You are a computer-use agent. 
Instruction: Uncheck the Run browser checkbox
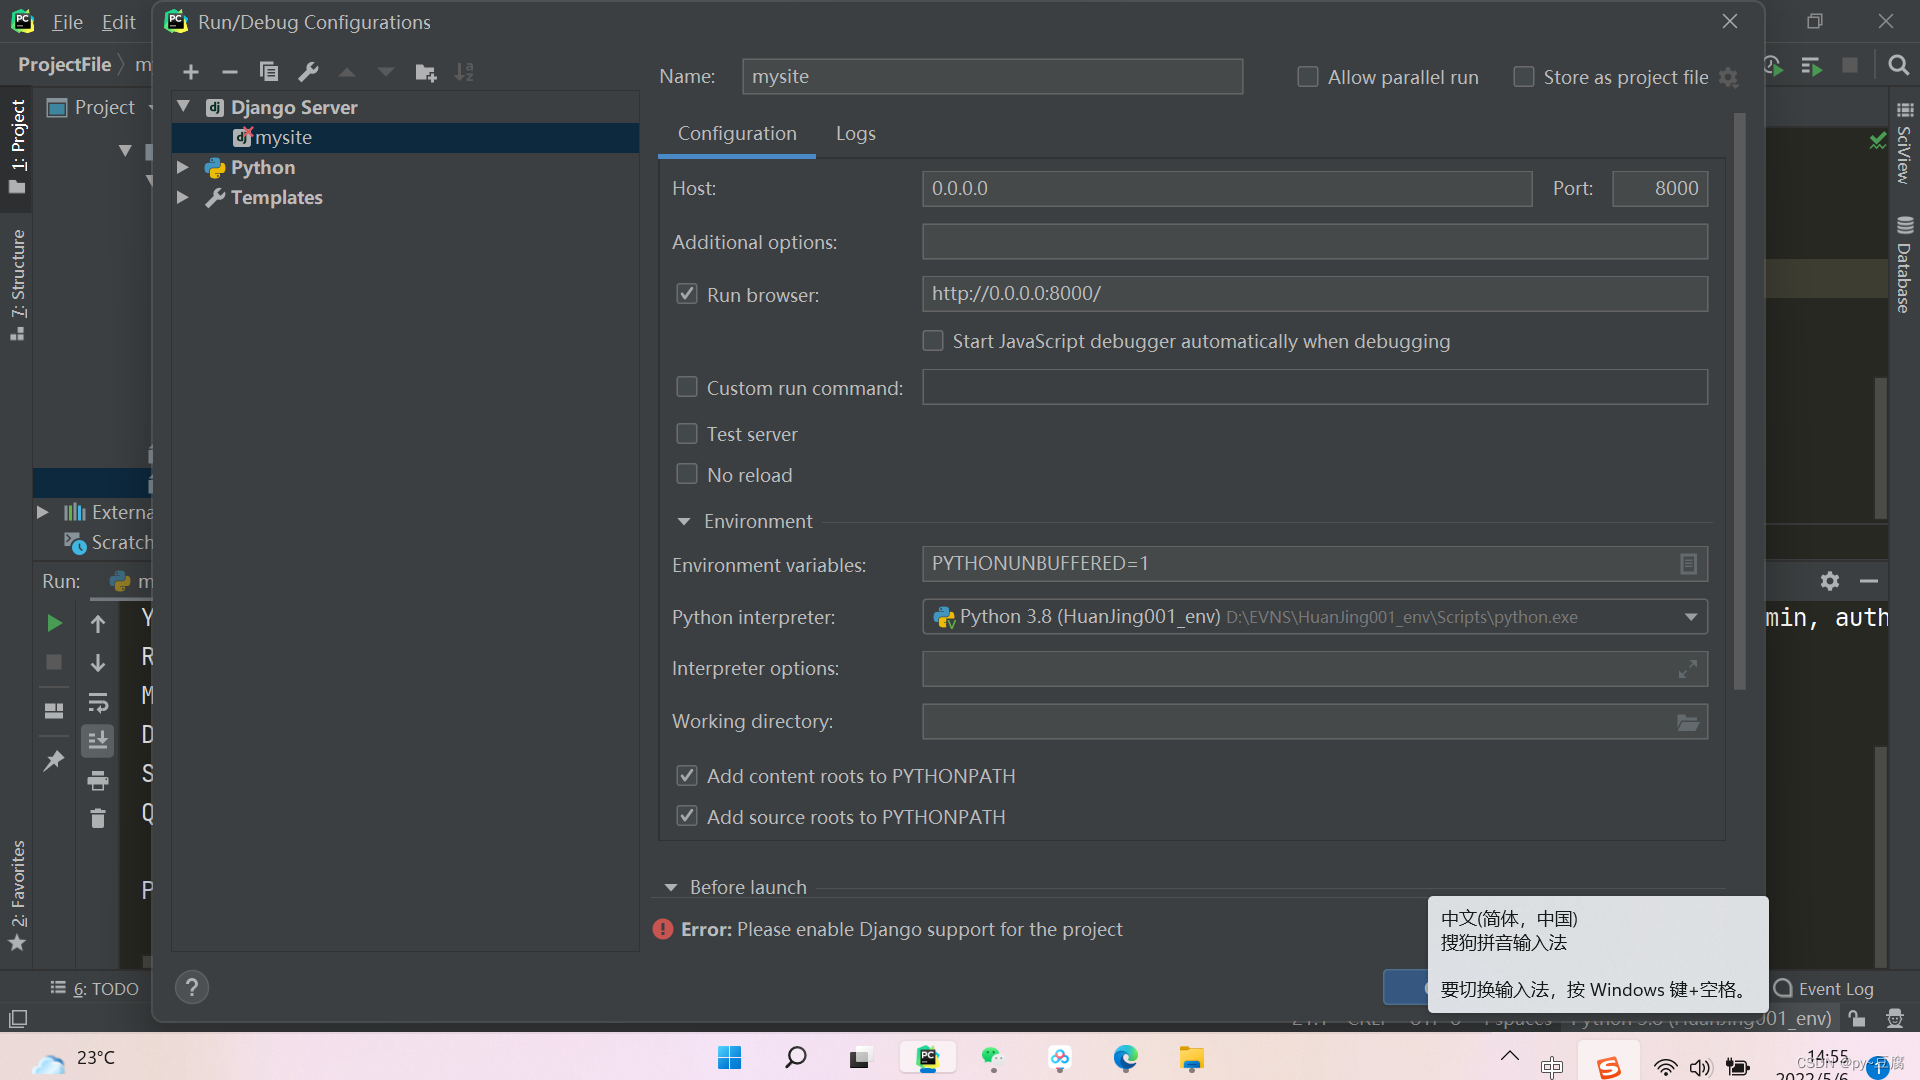tap(687, 294)
